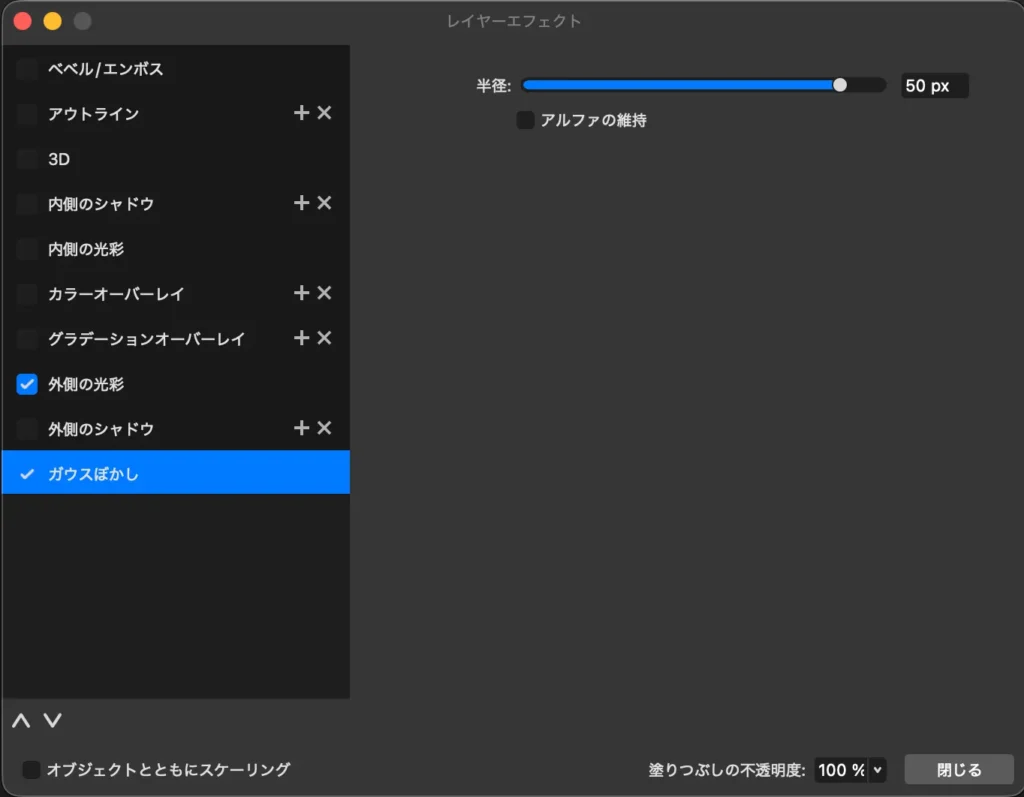Enable オブジェクトとともにスケーリング option

[x=31, y=769]
